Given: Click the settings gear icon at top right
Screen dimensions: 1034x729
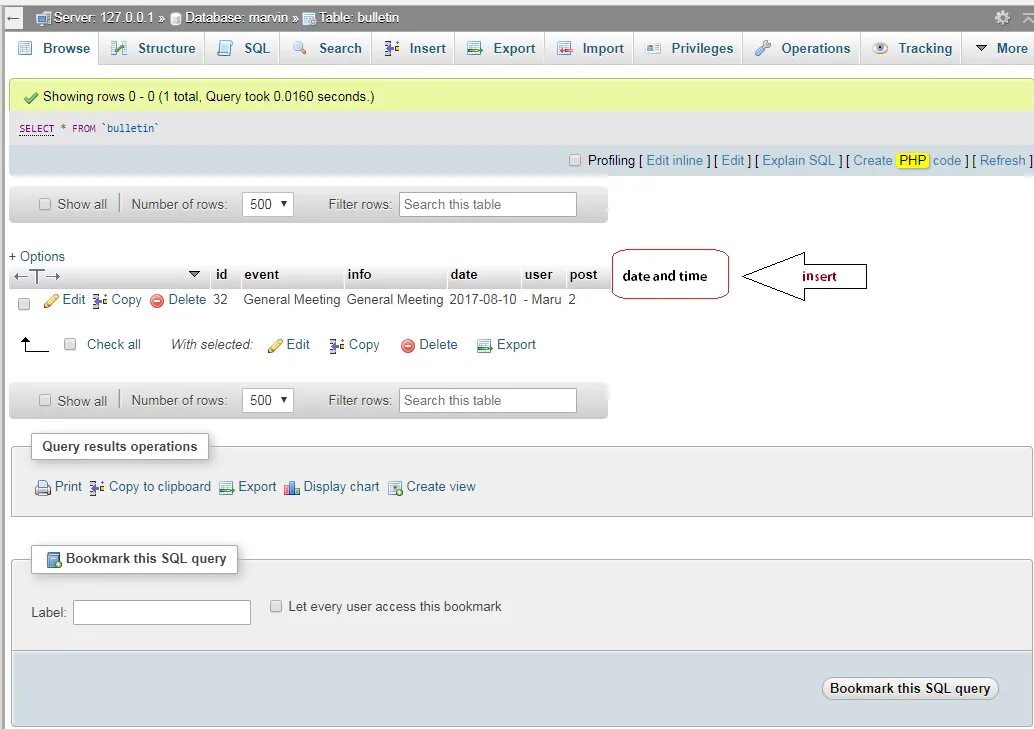Looking at the screenshot, I should (x=1002, y=17).
